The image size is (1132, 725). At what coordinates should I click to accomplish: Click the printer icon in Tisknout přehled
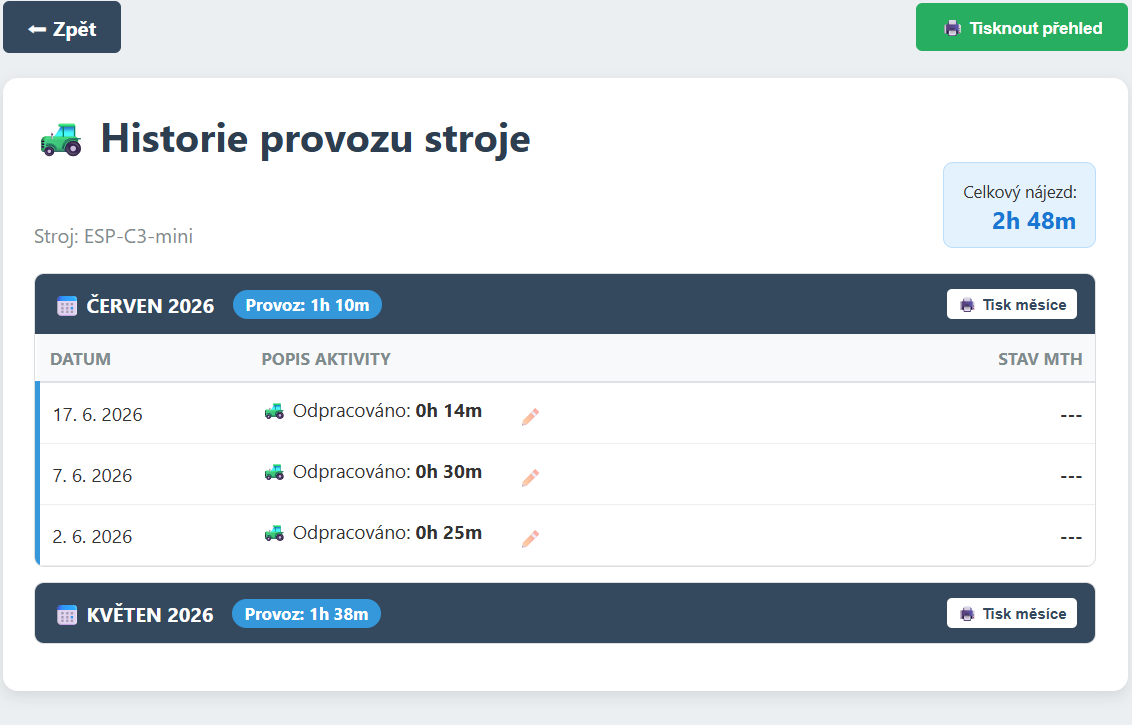[x=953, y=29]
